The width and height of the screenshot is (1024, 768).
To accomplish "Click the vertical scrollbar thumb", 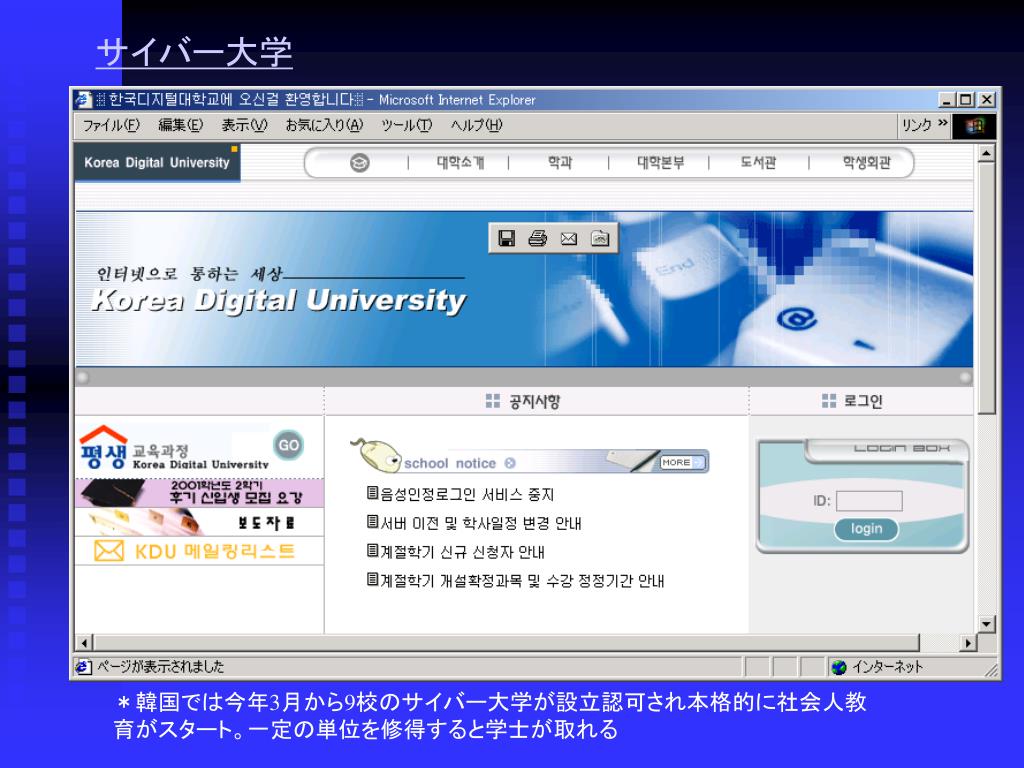I will (x=986, y=288).
